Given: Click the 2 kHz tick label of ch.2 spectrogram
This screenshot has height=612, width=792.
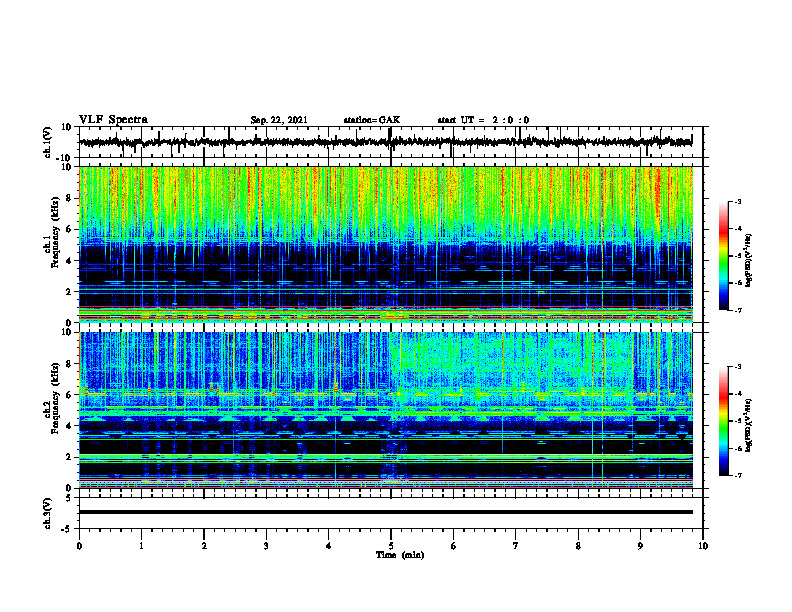Looking at the screenshot, I should 69,457.
